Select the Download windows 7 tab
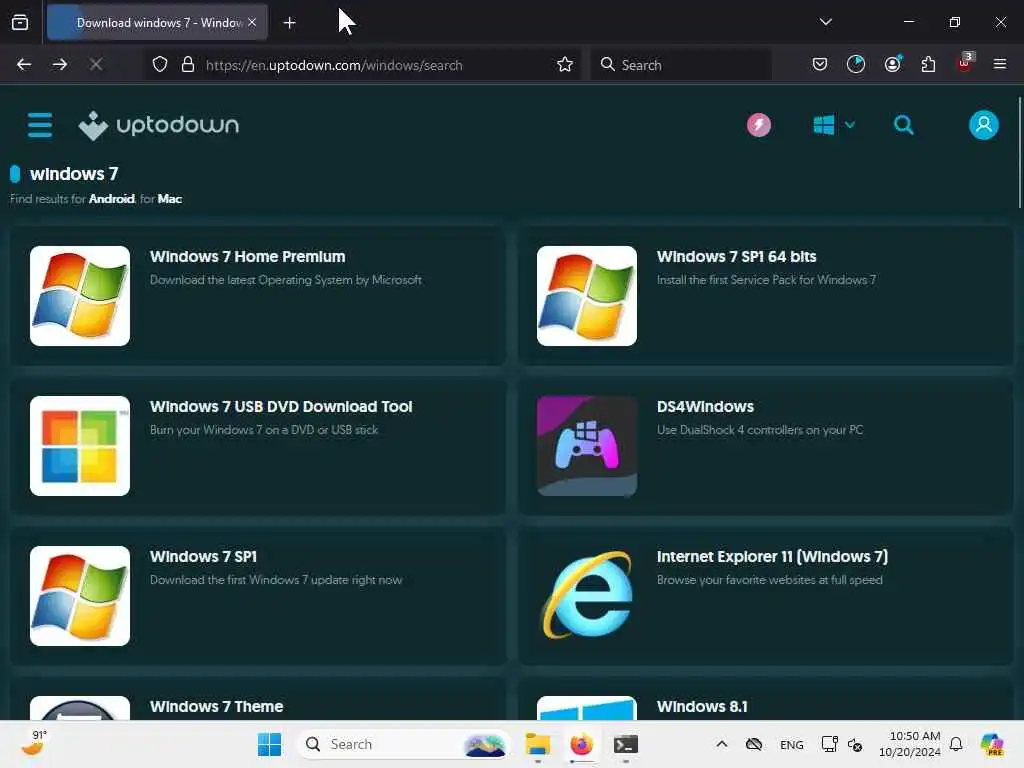This screenshot has width=1024, height=768. tap(157, 23)
